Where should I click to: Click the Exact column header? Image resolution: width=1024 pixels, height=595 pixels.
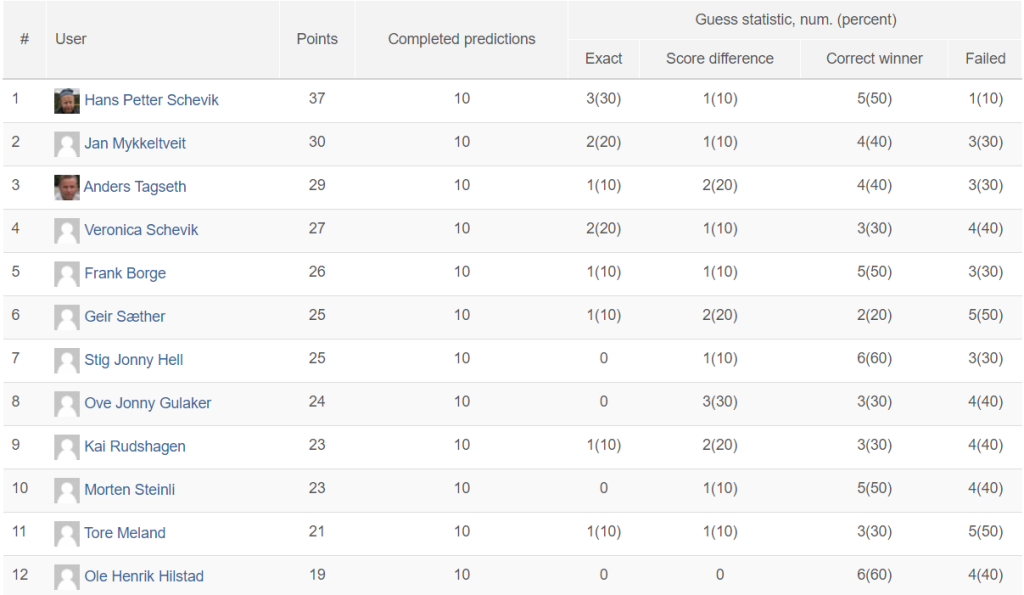pyautogui.click(x=603, y=59)
